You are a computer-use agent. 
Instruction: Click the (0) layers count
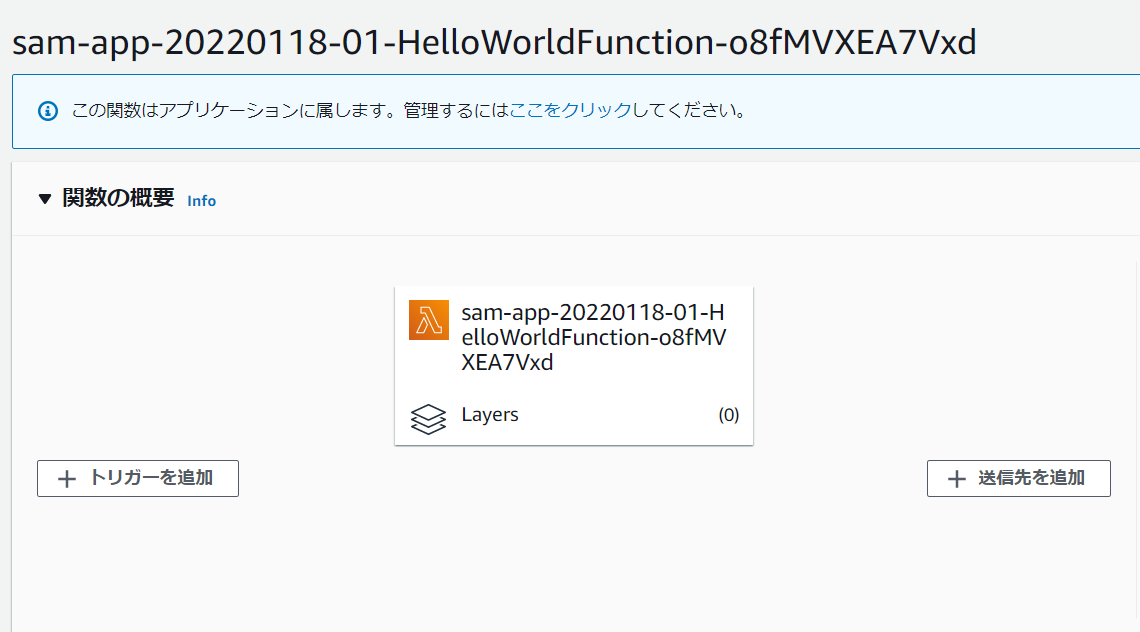(x=729, y=414)
